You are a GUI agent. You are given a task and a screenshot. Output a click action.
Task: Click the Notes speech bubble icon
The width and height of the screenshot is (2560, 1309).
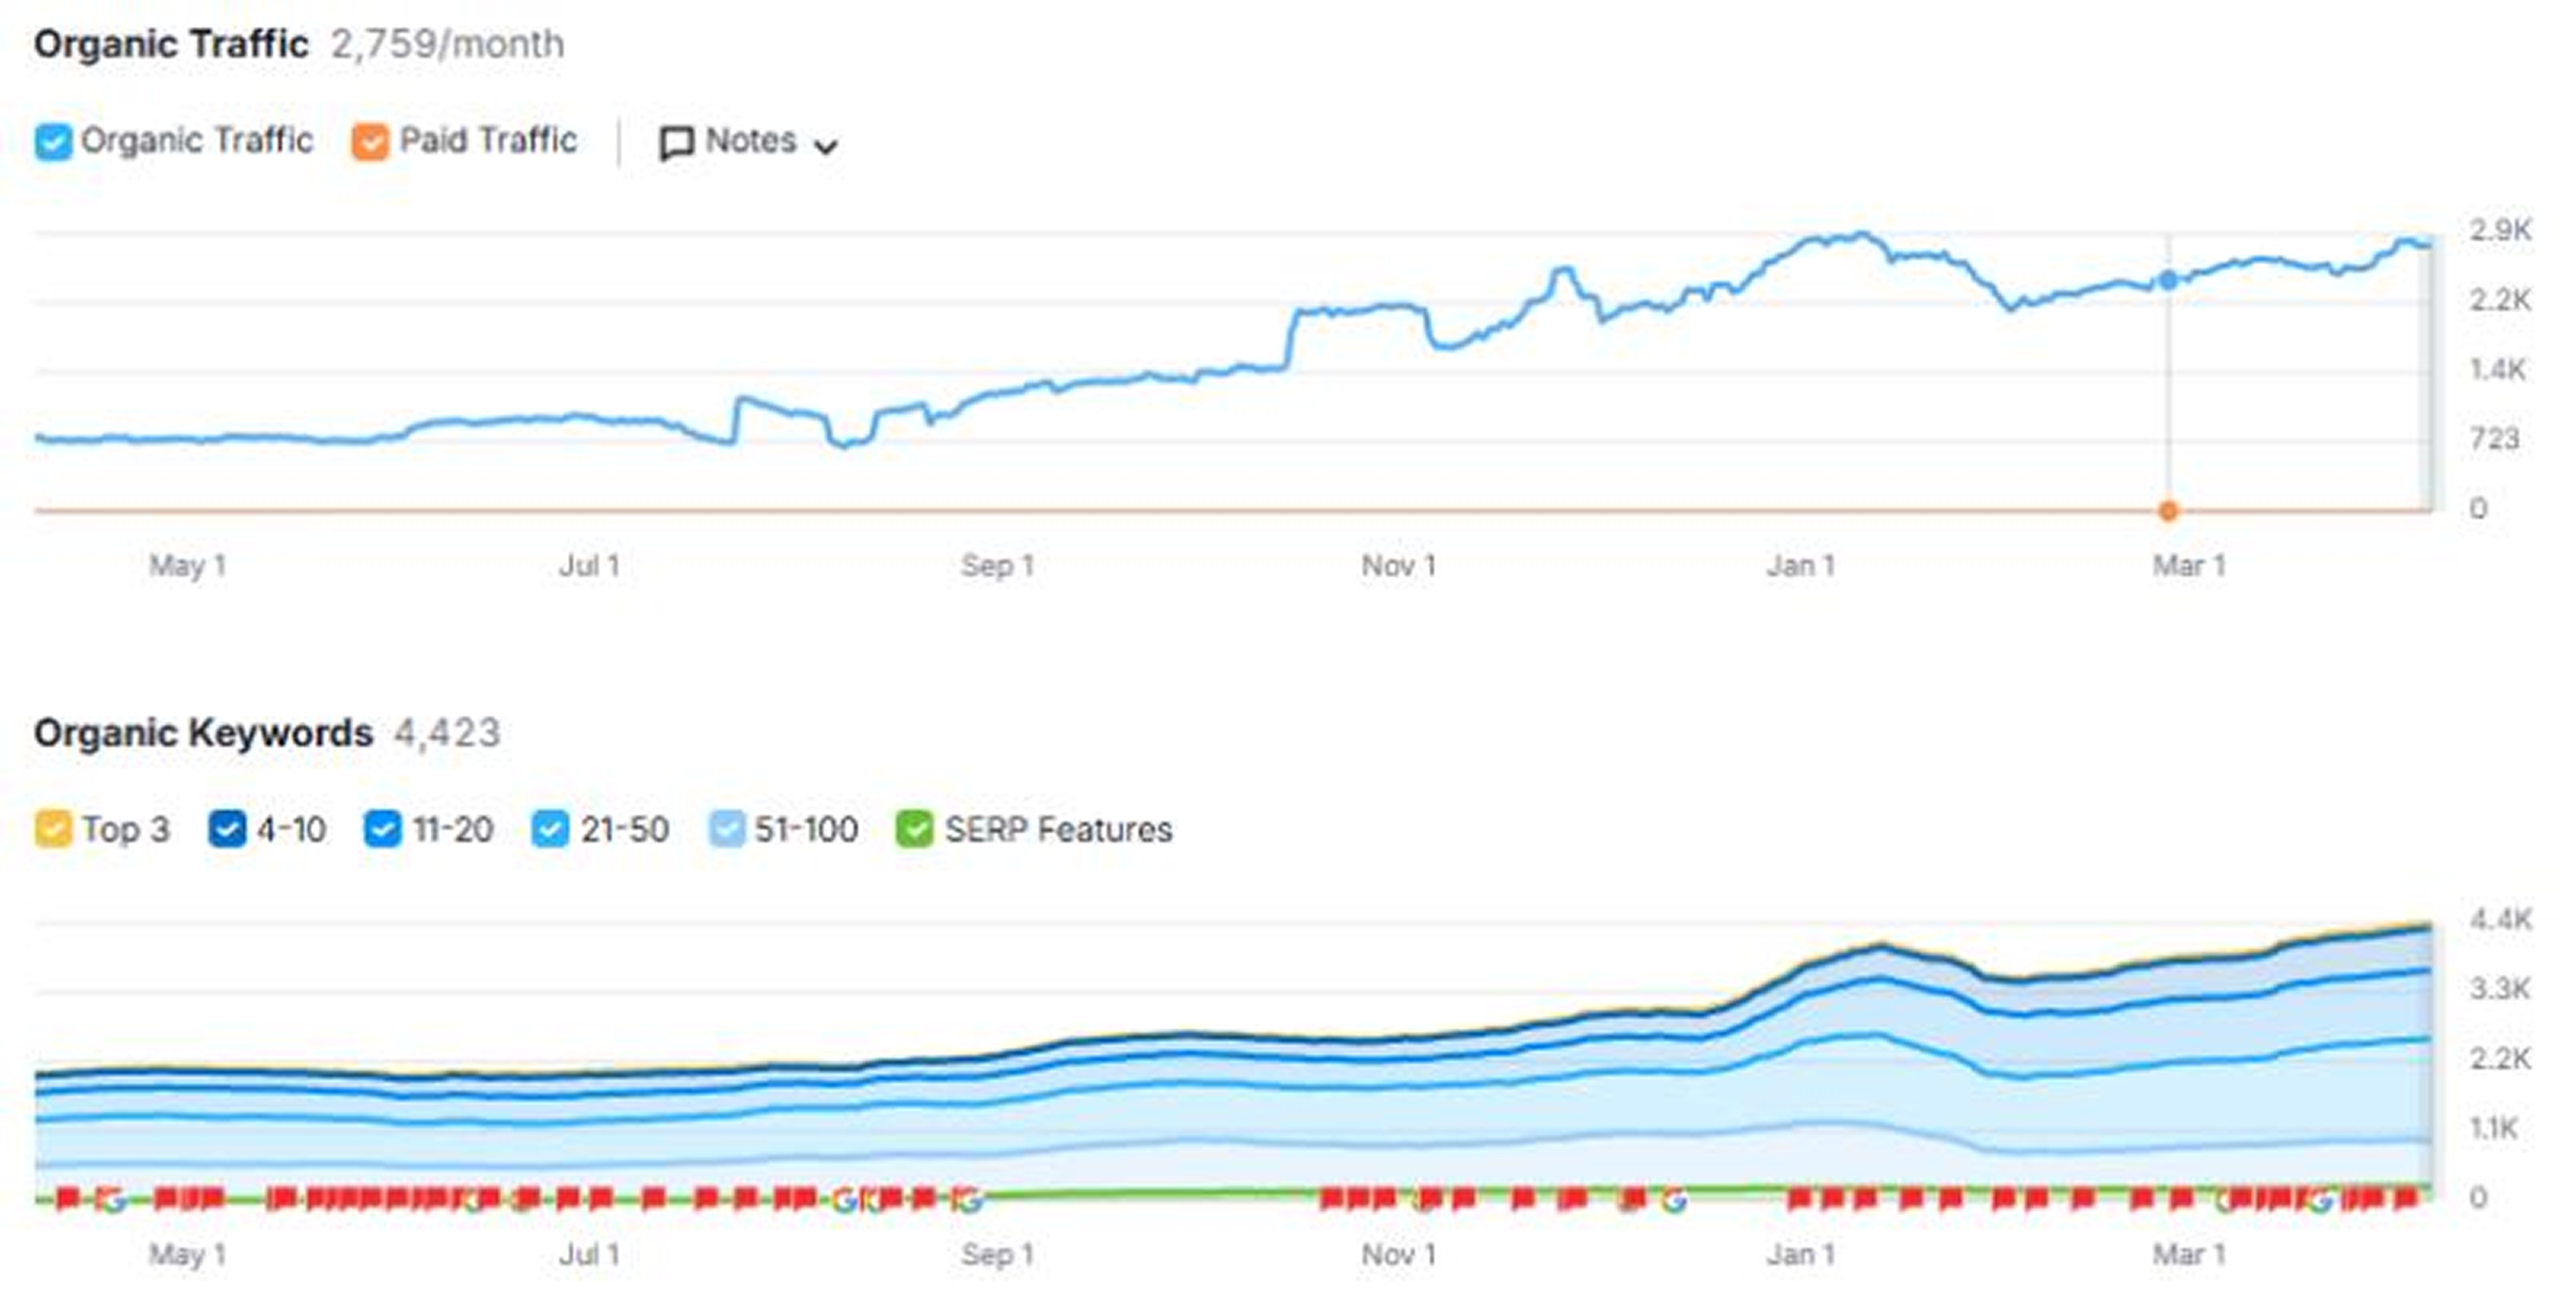tap(676, 144)
